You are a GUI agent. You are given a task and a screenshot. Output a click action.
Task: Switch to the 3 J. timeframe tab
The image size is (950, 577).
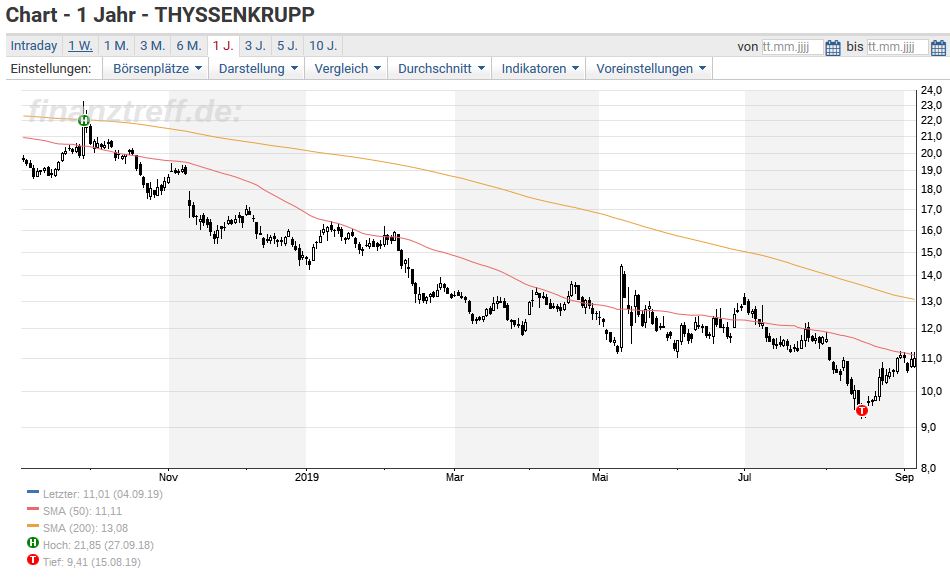point(255,46)
